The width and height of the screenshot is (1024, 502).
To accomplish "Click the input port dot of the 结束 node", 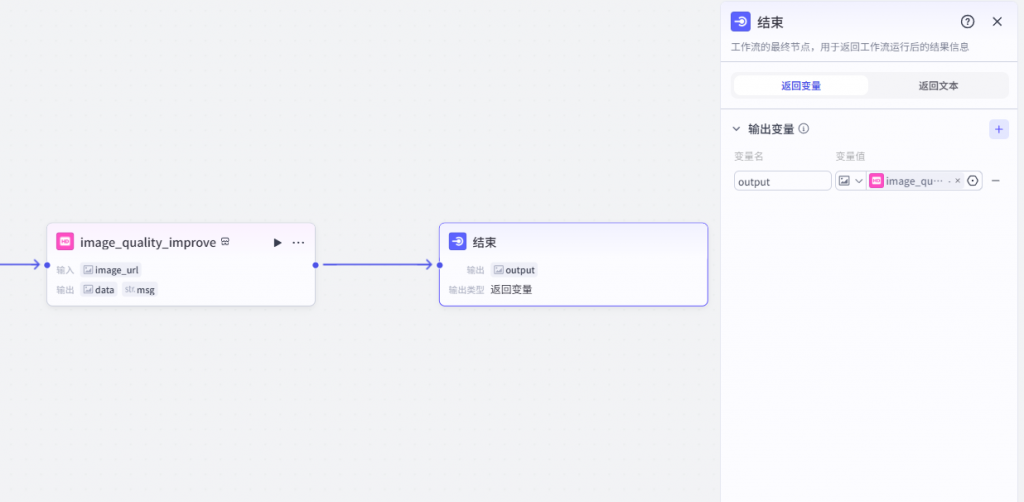I will (440, 265).
